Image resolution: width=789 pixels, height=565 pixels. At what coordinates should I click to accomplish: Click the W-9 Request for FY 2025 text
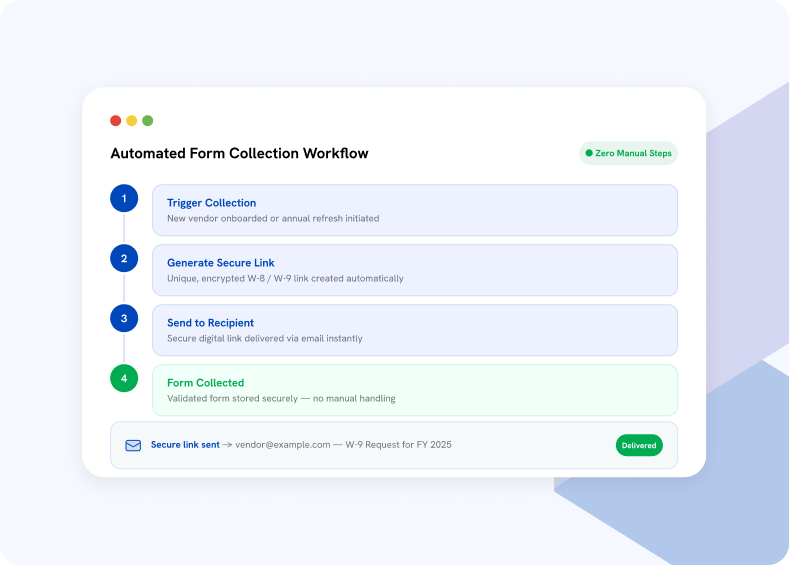coord(398,445)
